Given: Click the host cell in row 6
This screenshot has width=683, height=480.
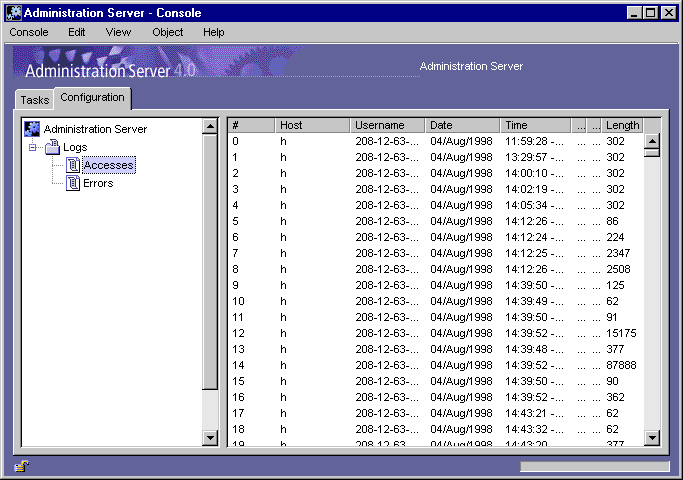Looking at the screenshot, I should 283,237.
